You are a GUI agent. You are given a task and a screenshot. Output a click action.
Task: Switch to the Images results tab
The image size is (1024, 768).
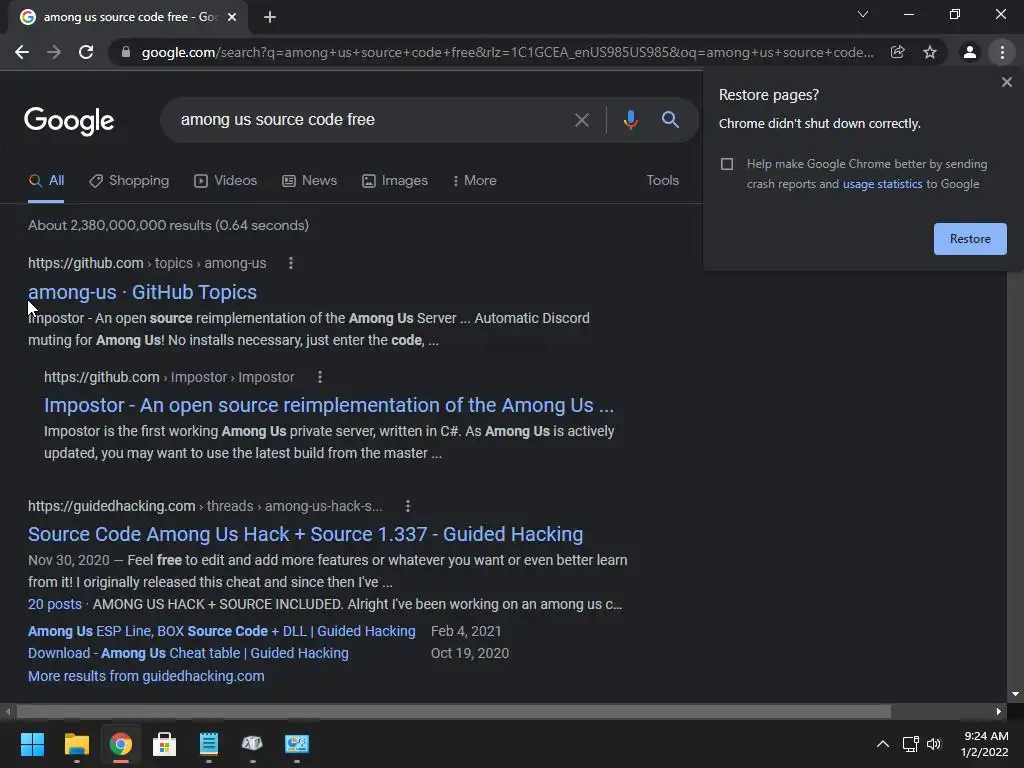point(395,181)
